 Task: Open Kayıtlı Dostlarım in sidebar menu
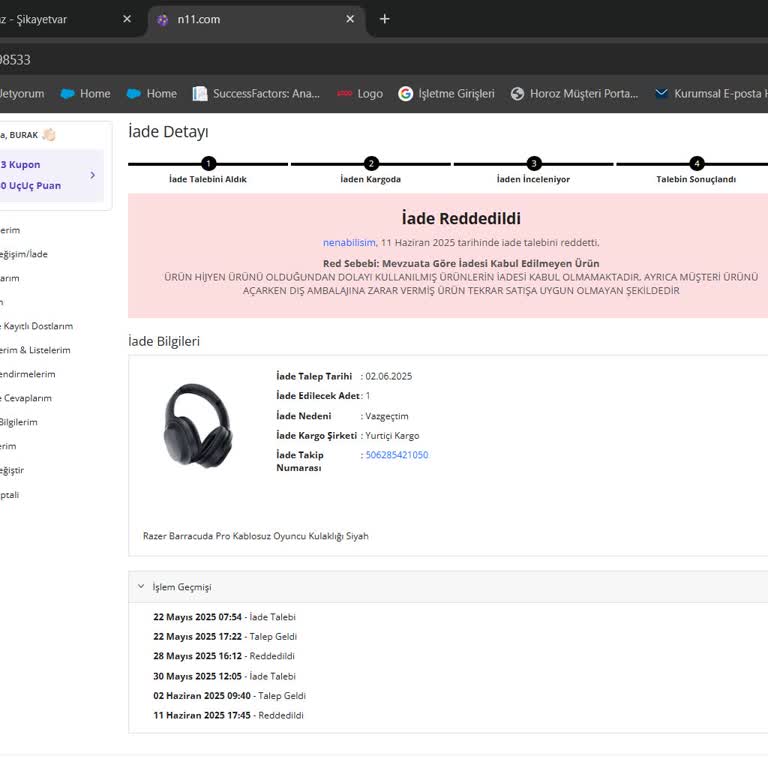coord(36,326)
